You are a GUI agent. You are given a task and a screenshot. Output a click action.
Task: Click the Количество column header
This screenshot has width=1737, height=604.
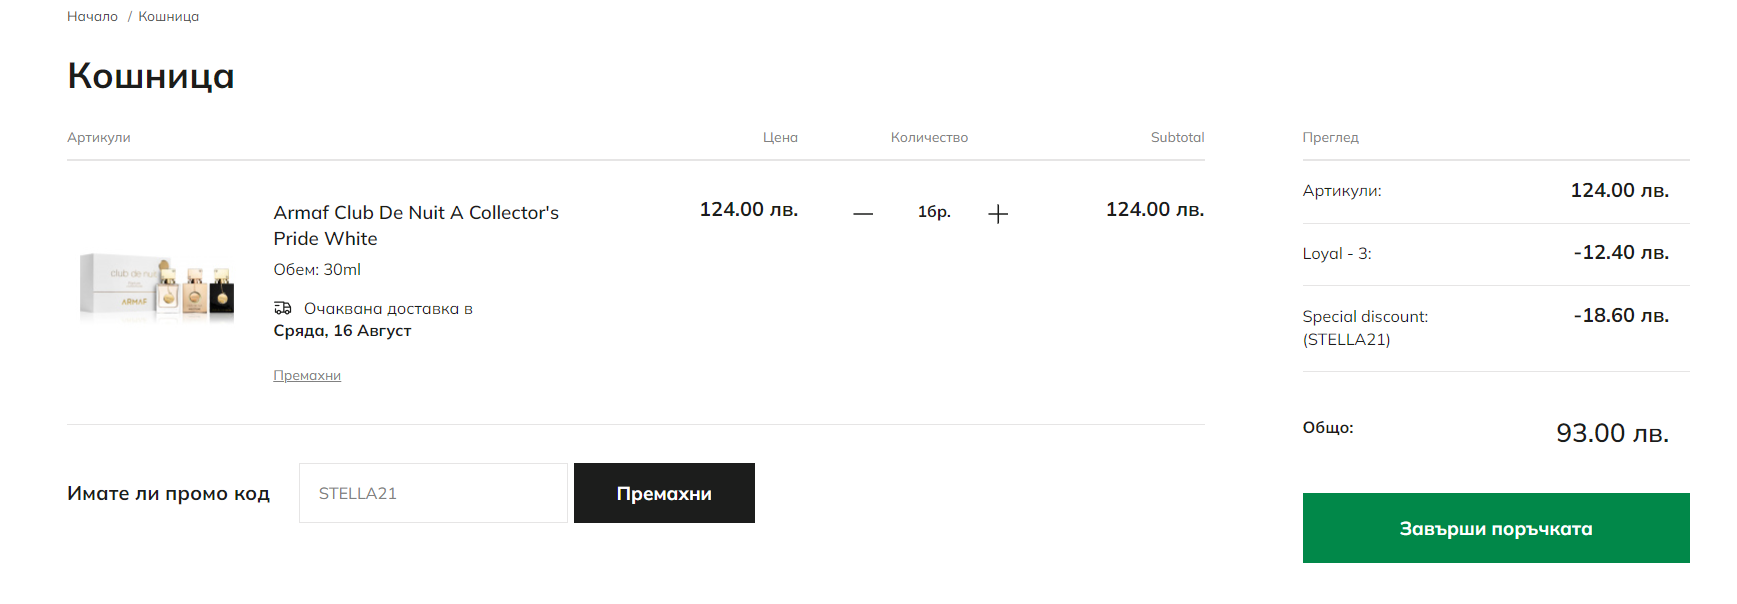pos(929,137)
